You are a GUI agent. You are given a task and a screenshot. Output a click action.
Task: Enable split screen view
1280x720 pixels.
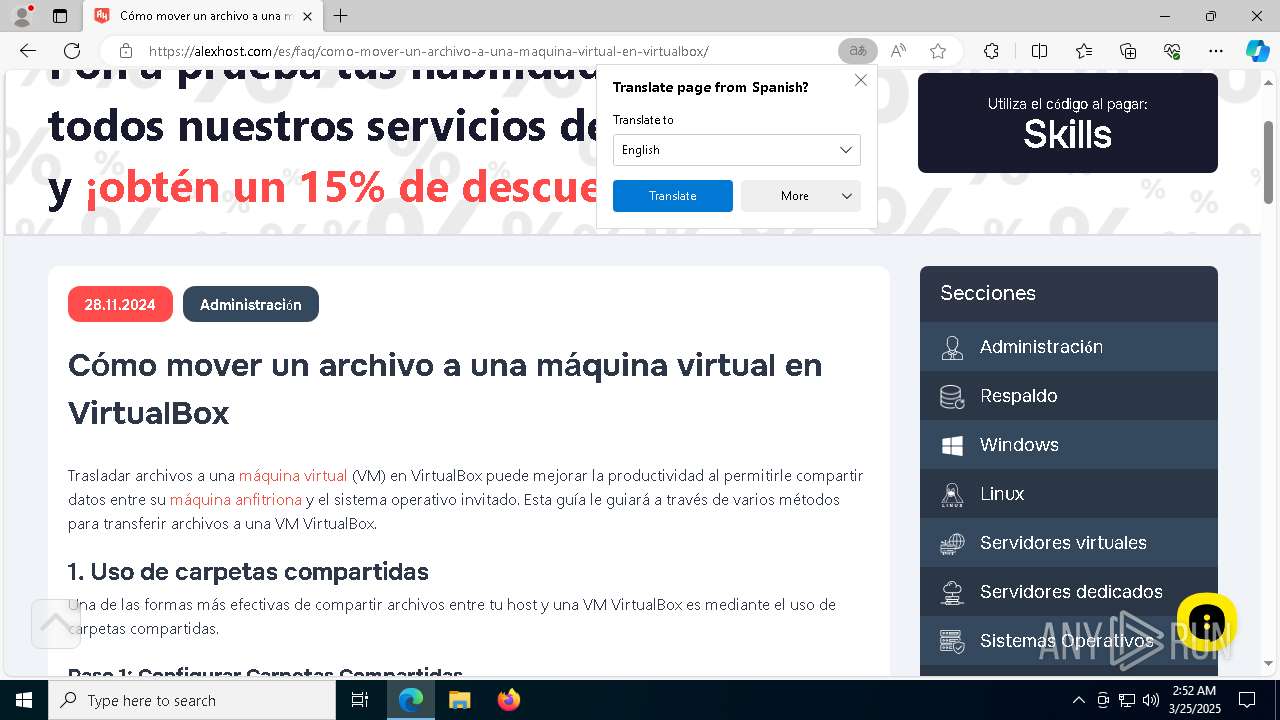click(1039, 51)
